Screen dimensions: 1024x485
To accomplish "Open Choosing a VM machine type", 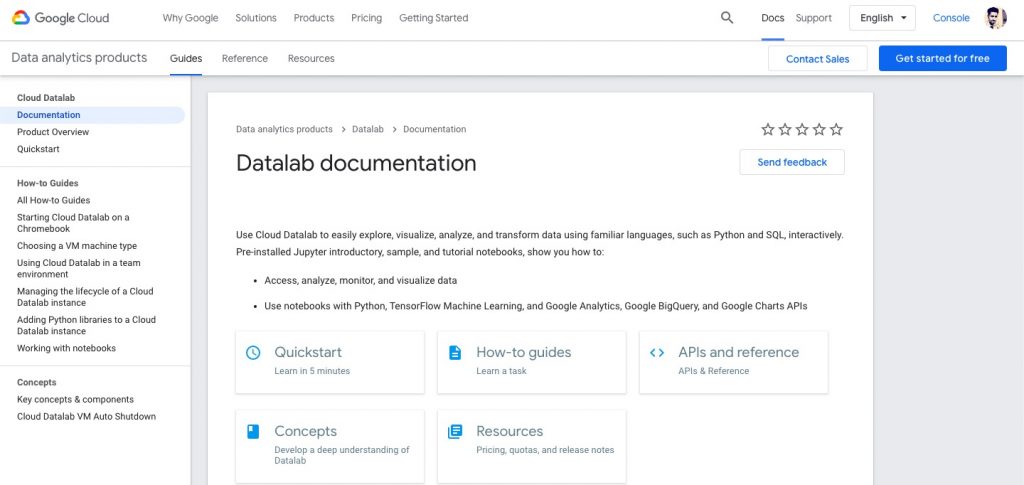I will point(77,246).
